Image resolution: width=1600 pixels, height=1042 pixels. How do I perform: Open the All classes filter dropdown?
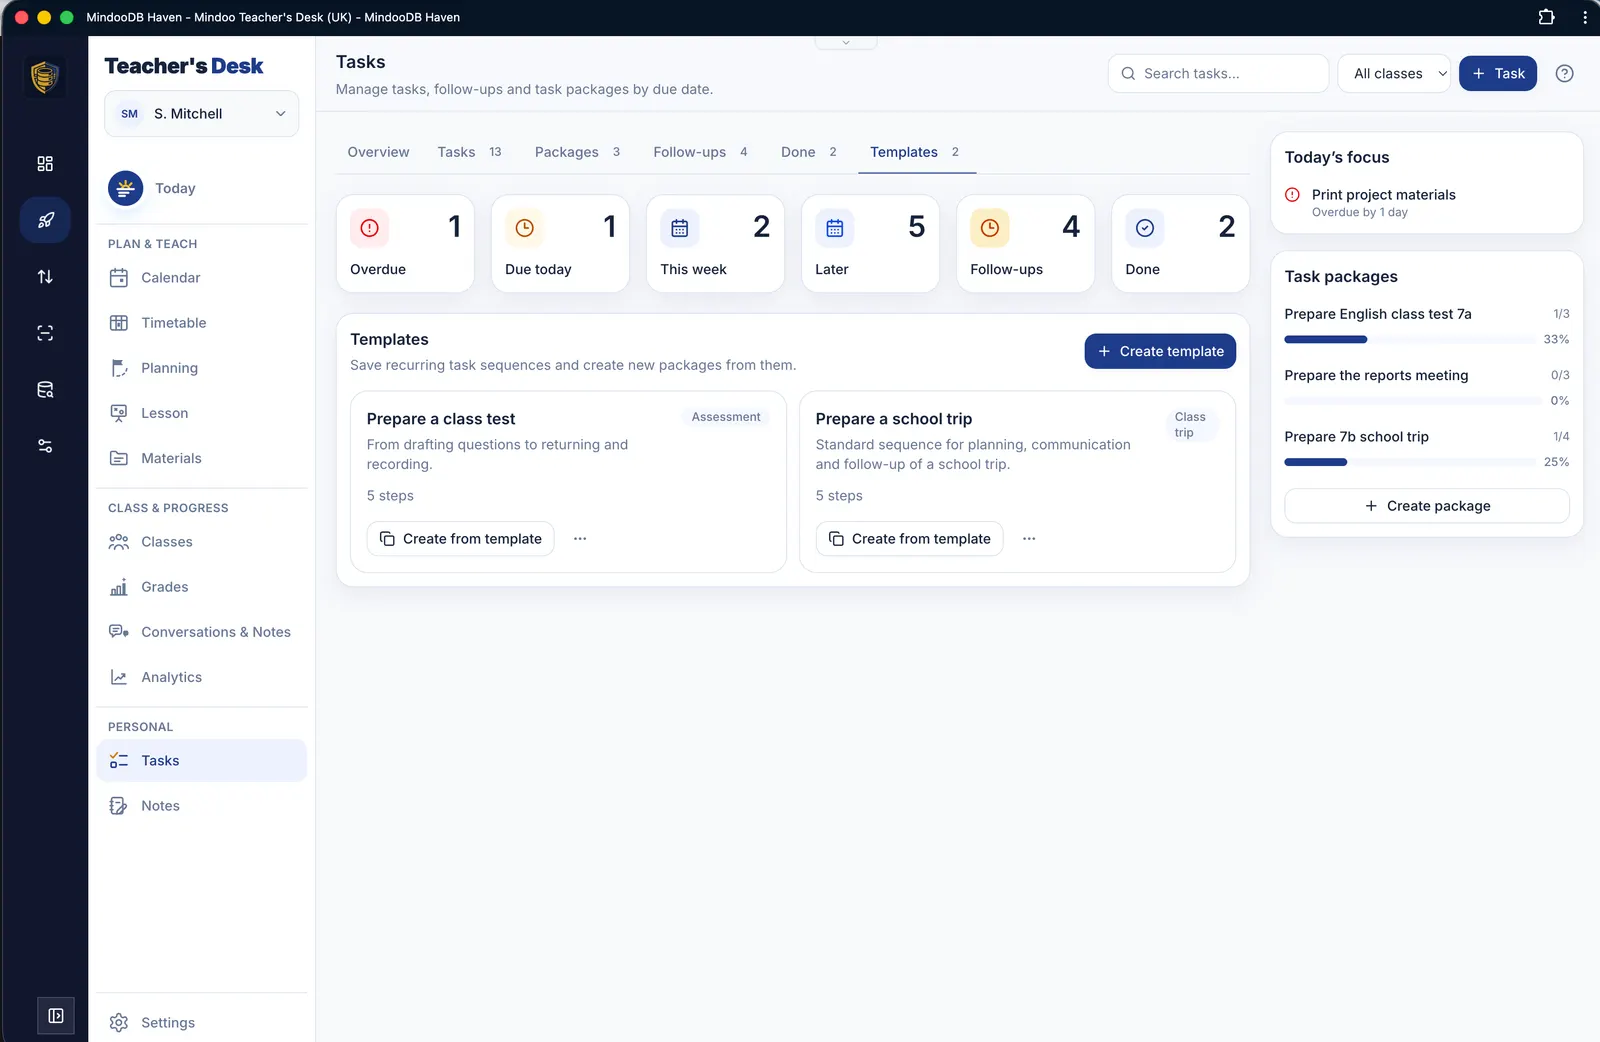1394,73
